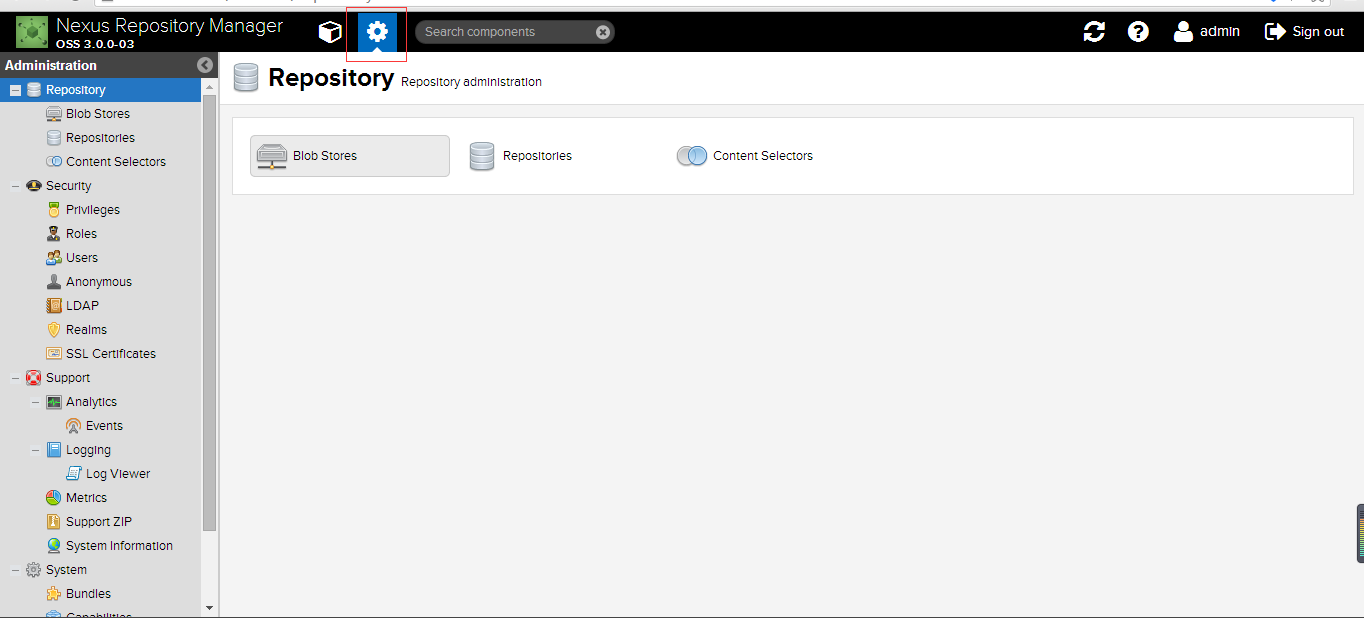Clear the search components field

[x=603, y=32]
